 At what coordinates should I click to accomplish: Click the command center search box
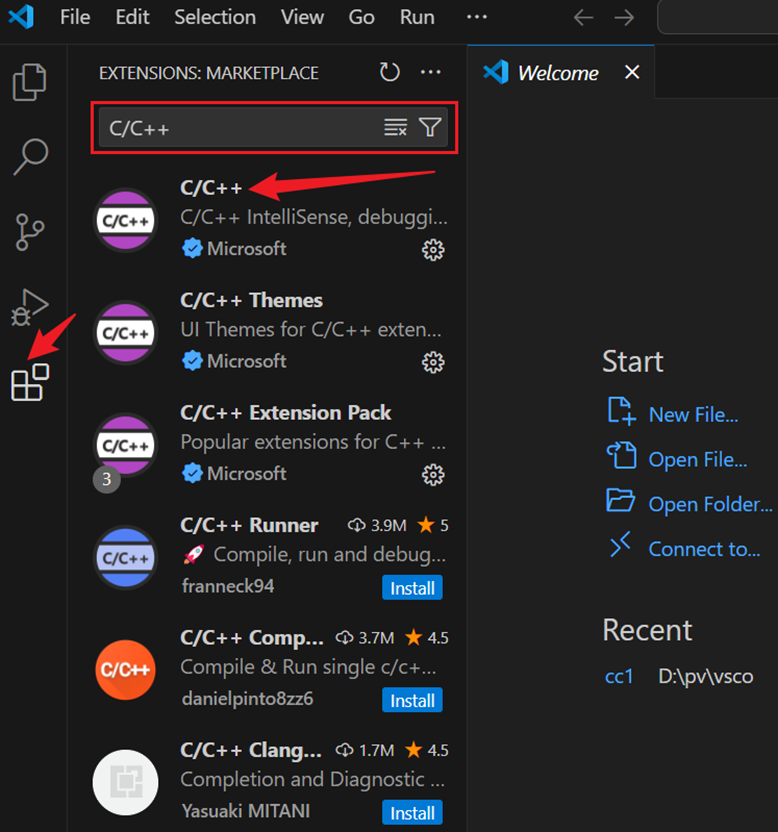[x=718, y=17]
